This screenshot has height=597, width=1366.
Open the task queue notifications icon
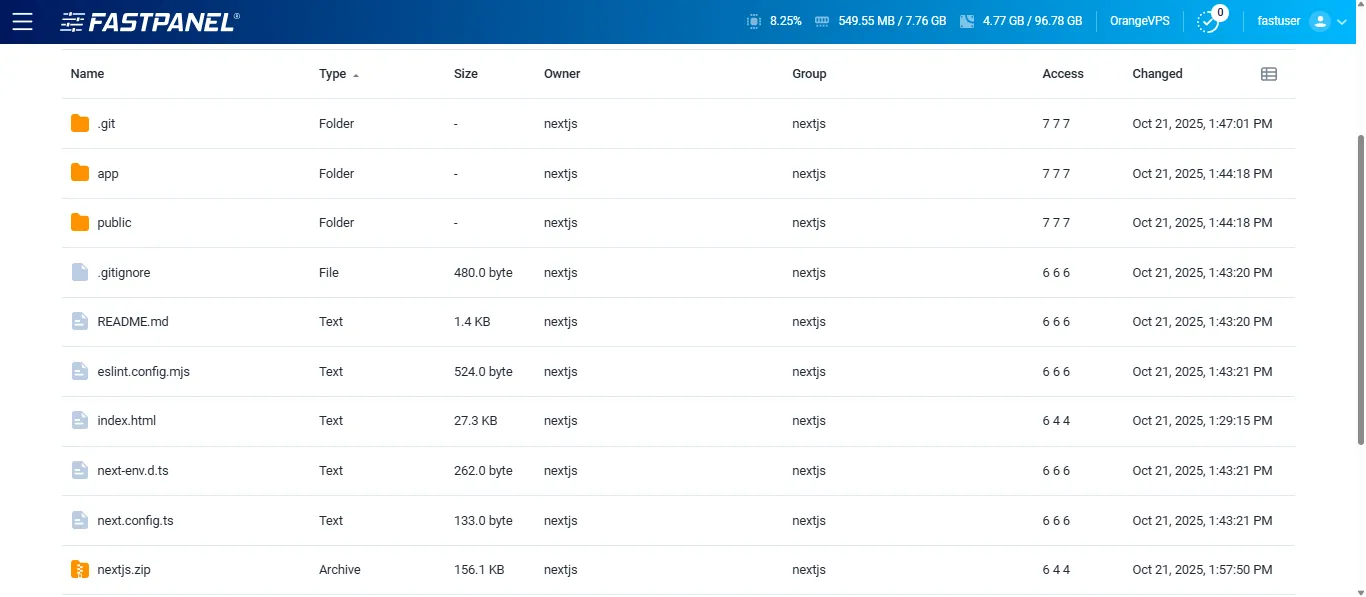[x=1209, y=21]
